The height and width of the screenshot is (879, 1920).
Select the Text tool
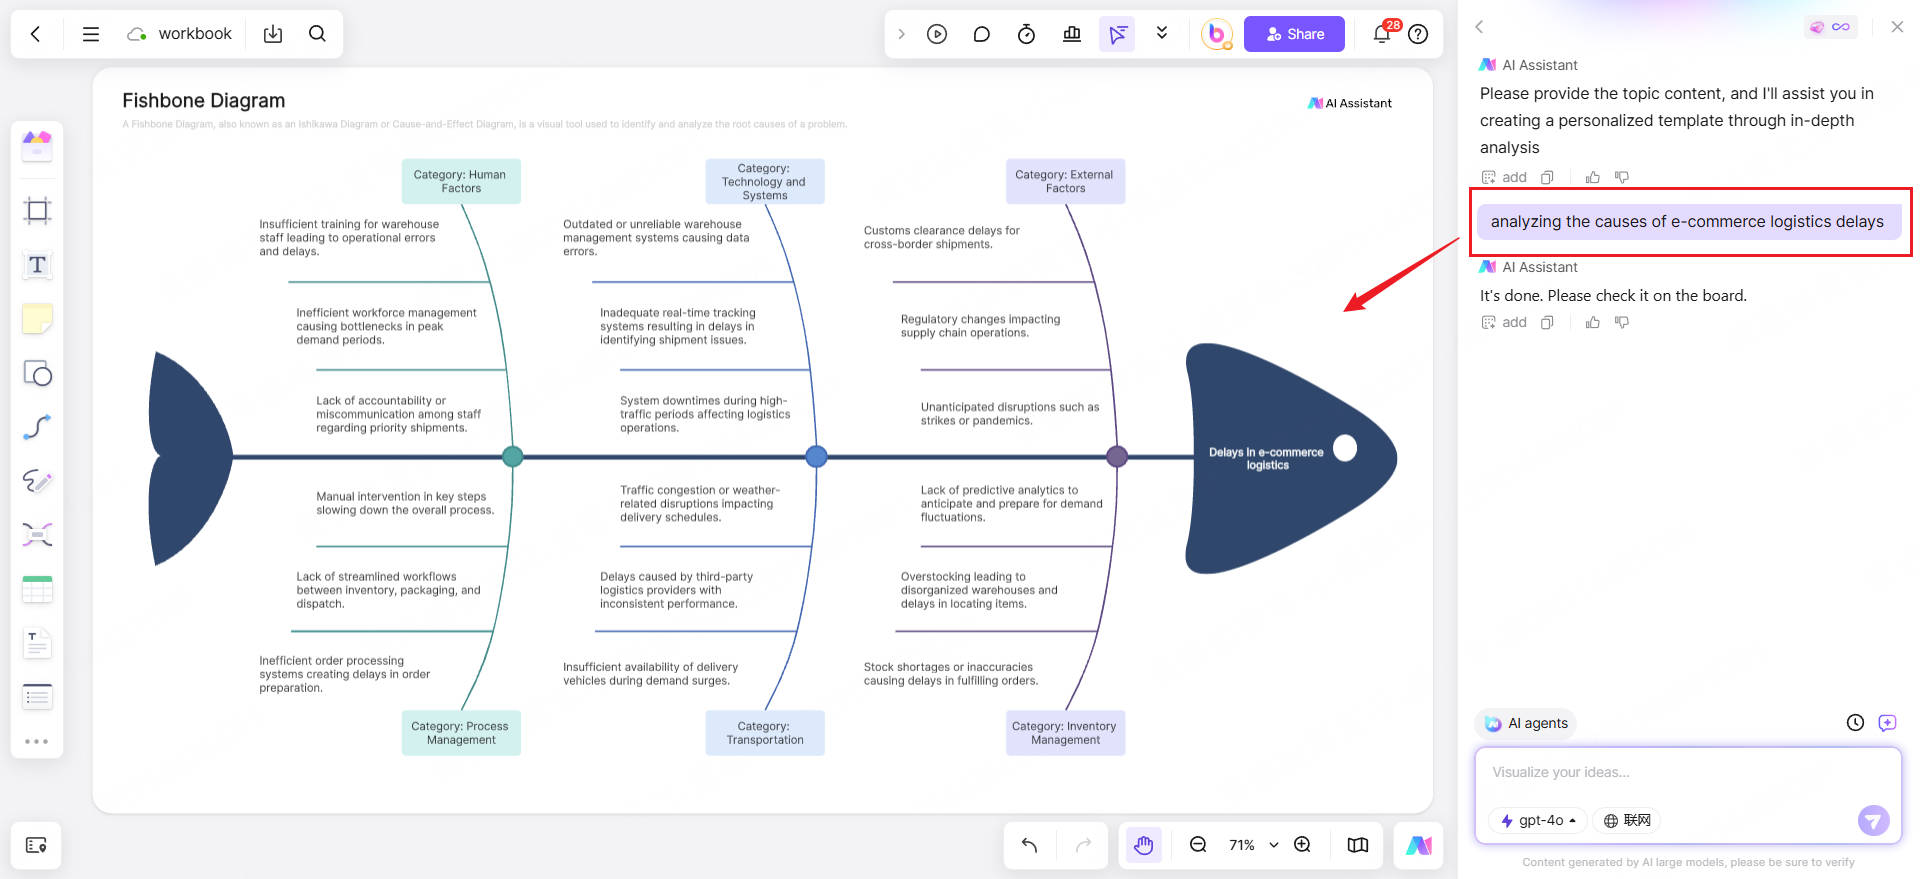coord(37,264)
